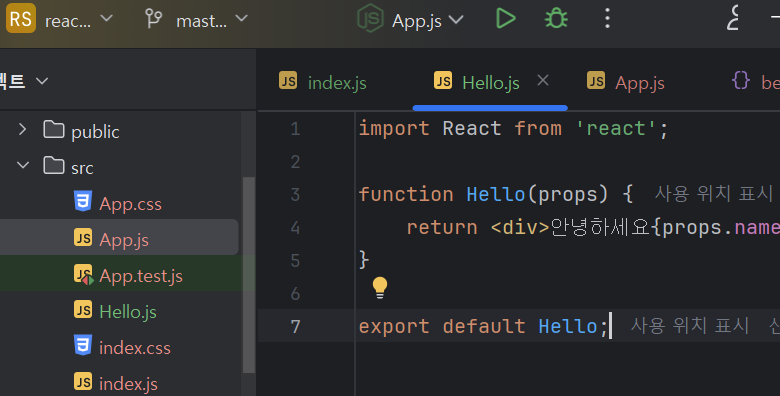Click the Node.js run configuration icon
Screen dimensions: 780x396
[370, 18]
